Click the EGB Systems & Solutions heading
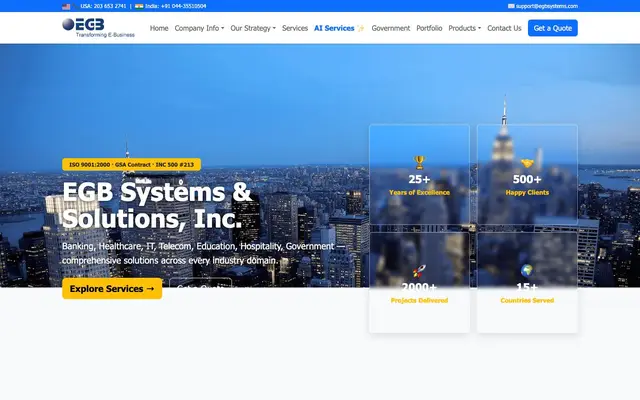 (157, 205)
